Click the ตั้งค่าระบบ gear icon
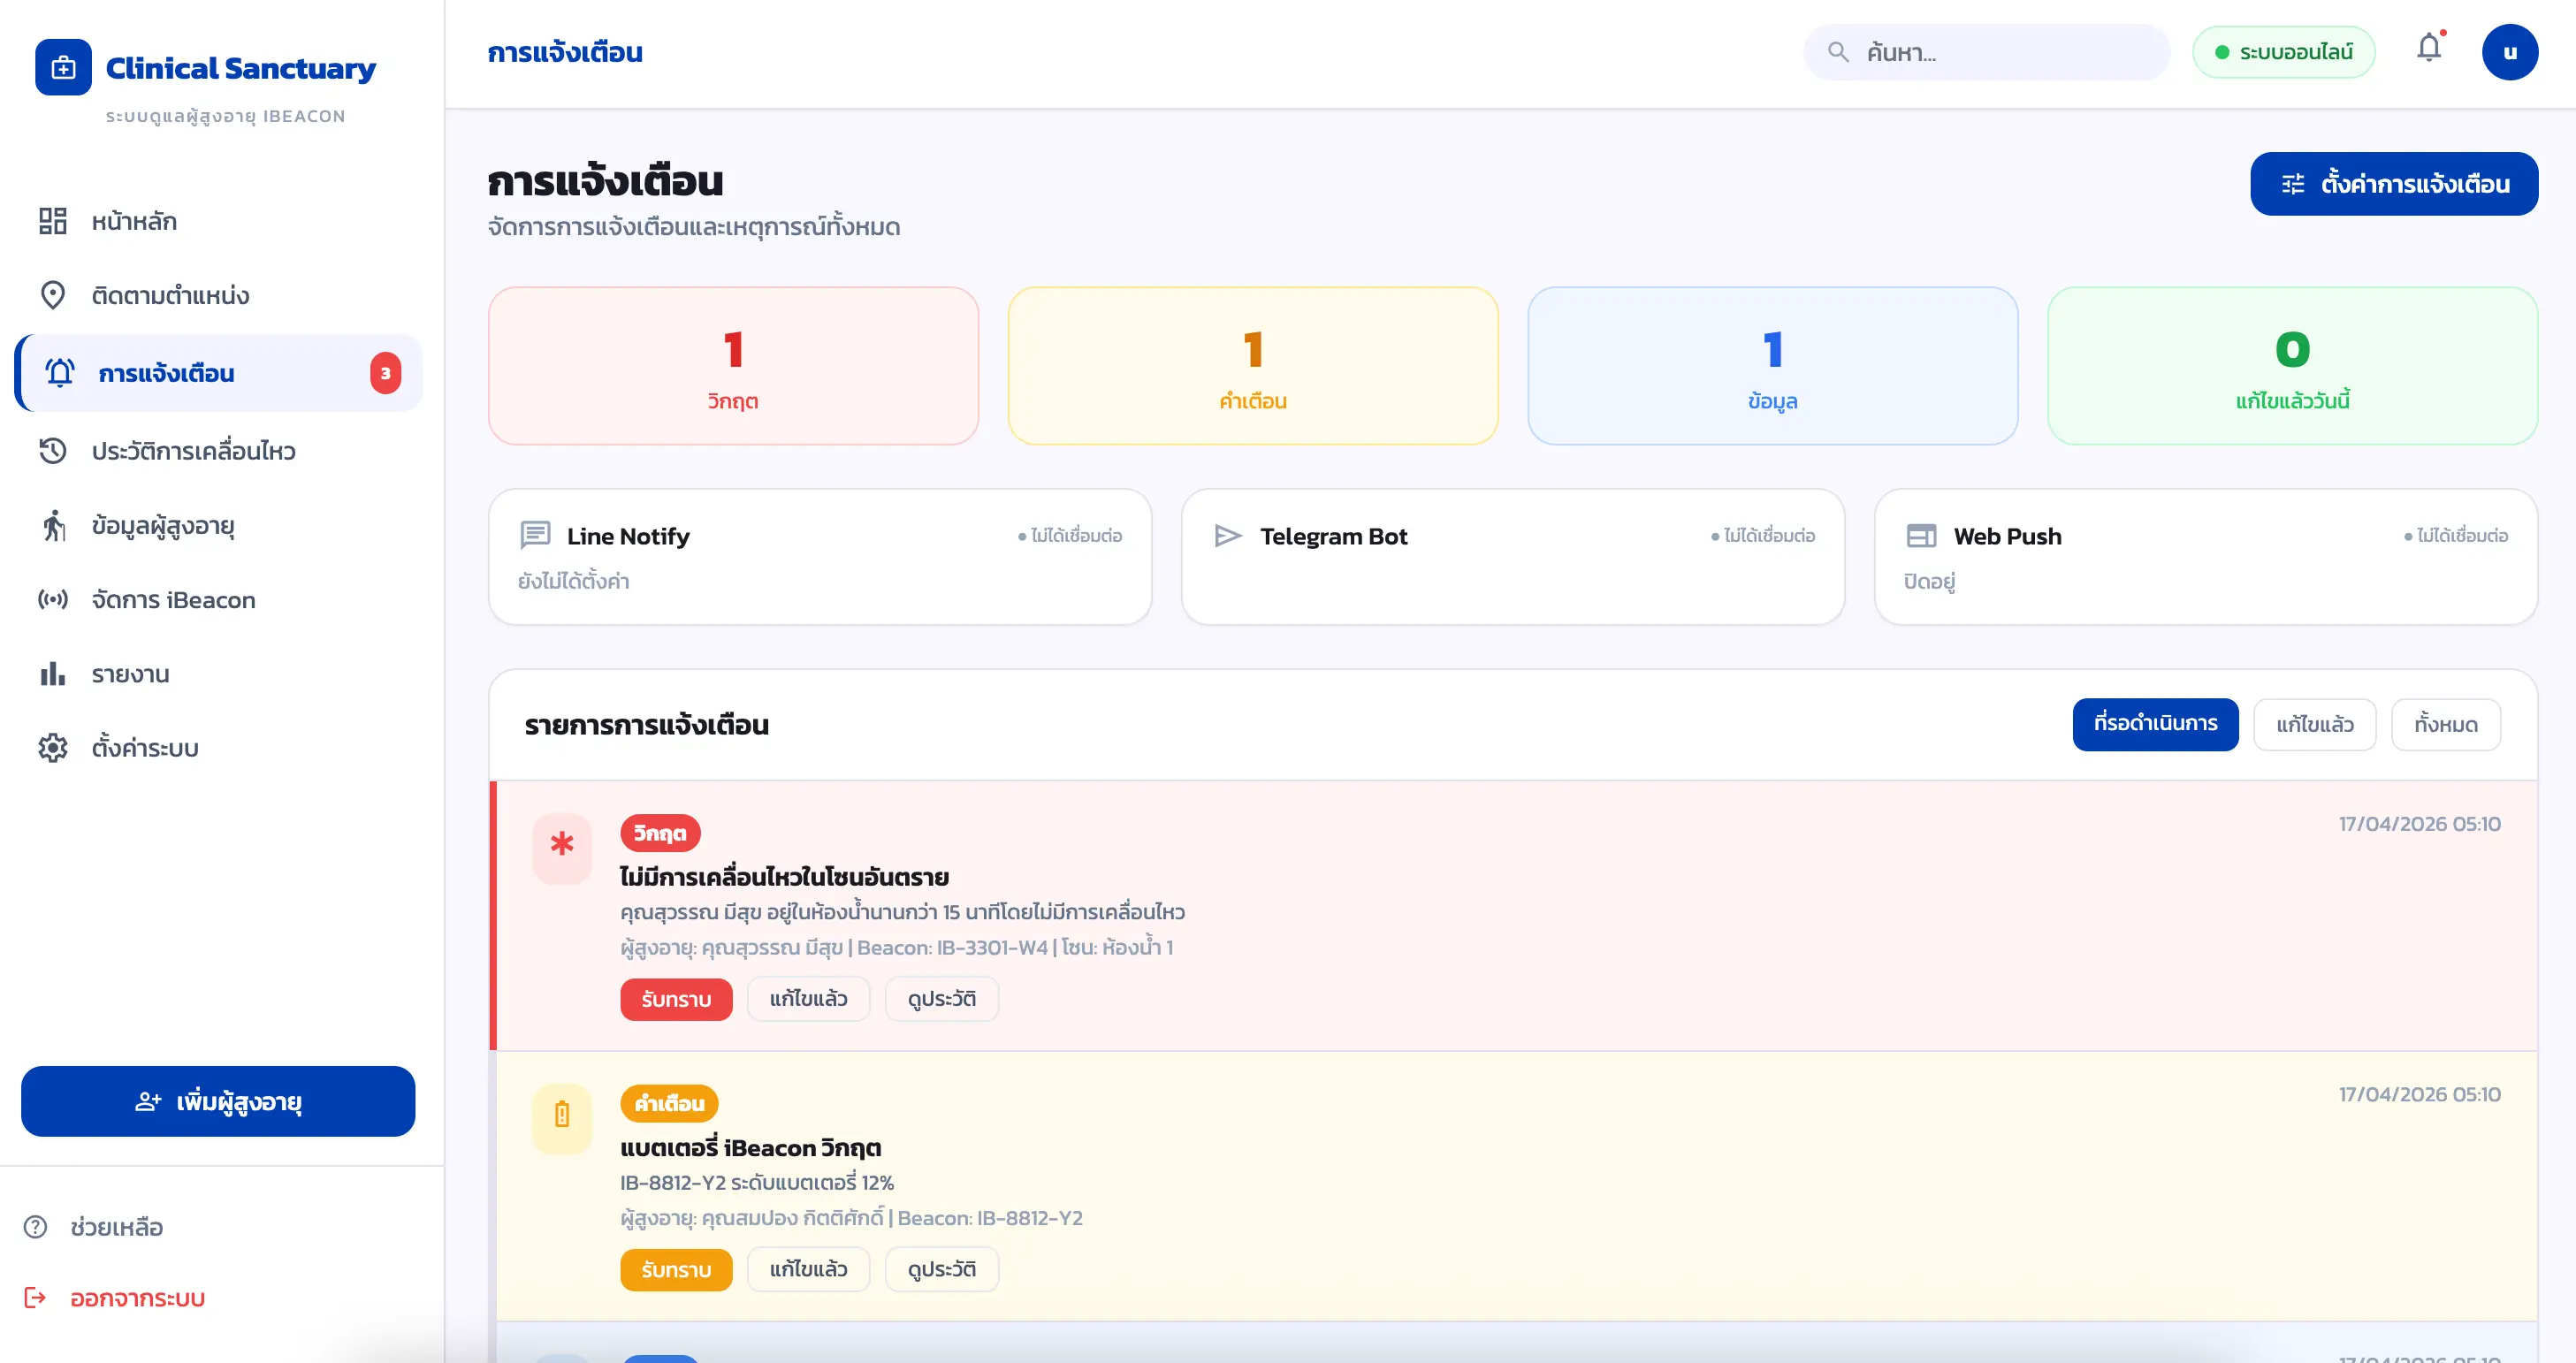The width and height of the screenshot is (2576, 1363). [x=53, y=748]
